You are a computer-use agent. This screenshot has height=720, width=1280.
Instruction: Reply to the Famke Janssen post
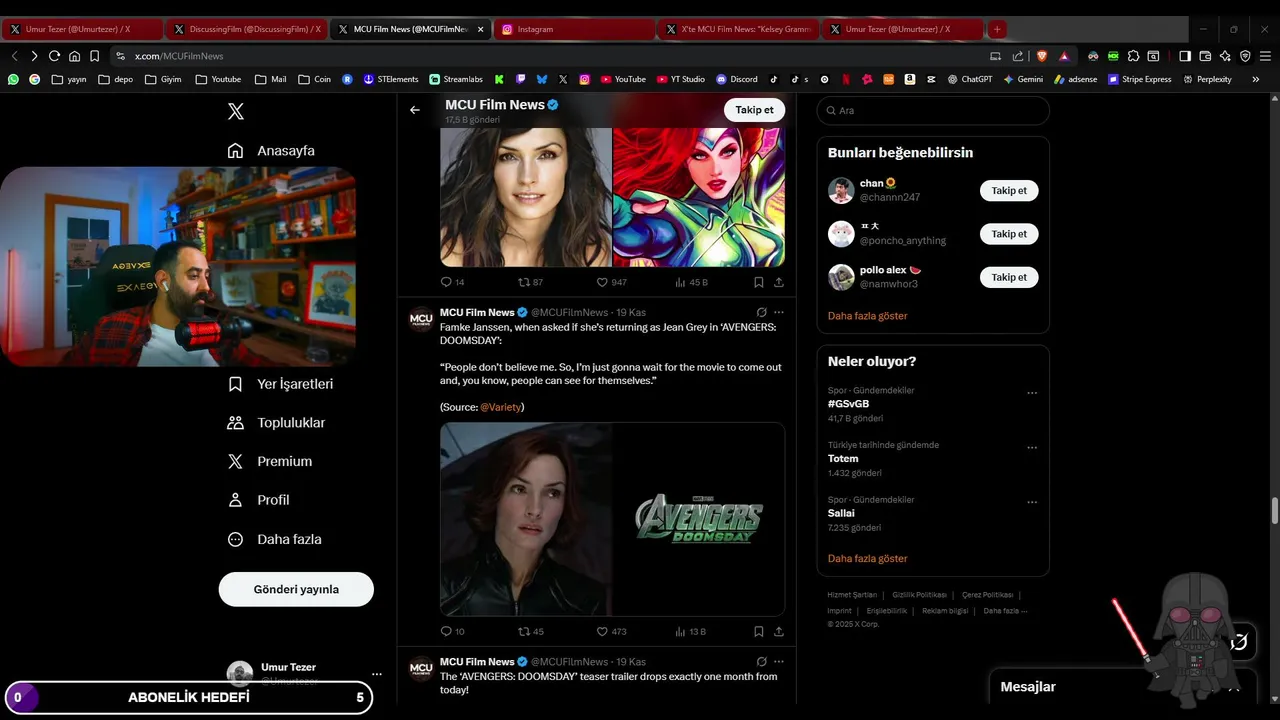pyautogui.click(x=447, y=632)
